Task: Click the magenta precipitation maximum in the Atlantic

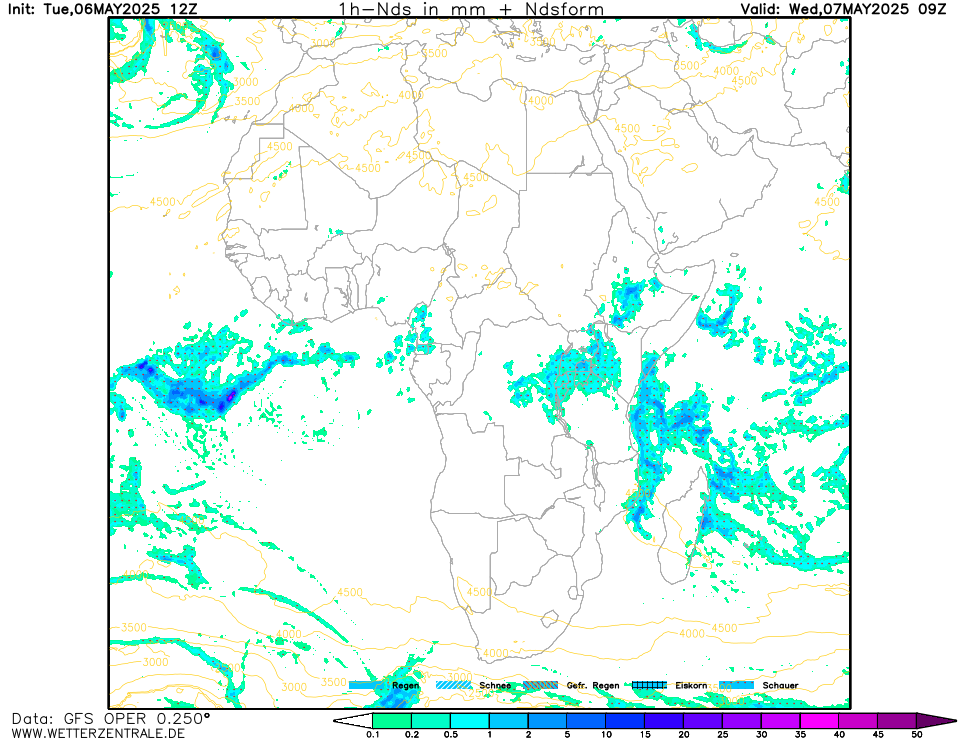Action: [x=231, y=397]
